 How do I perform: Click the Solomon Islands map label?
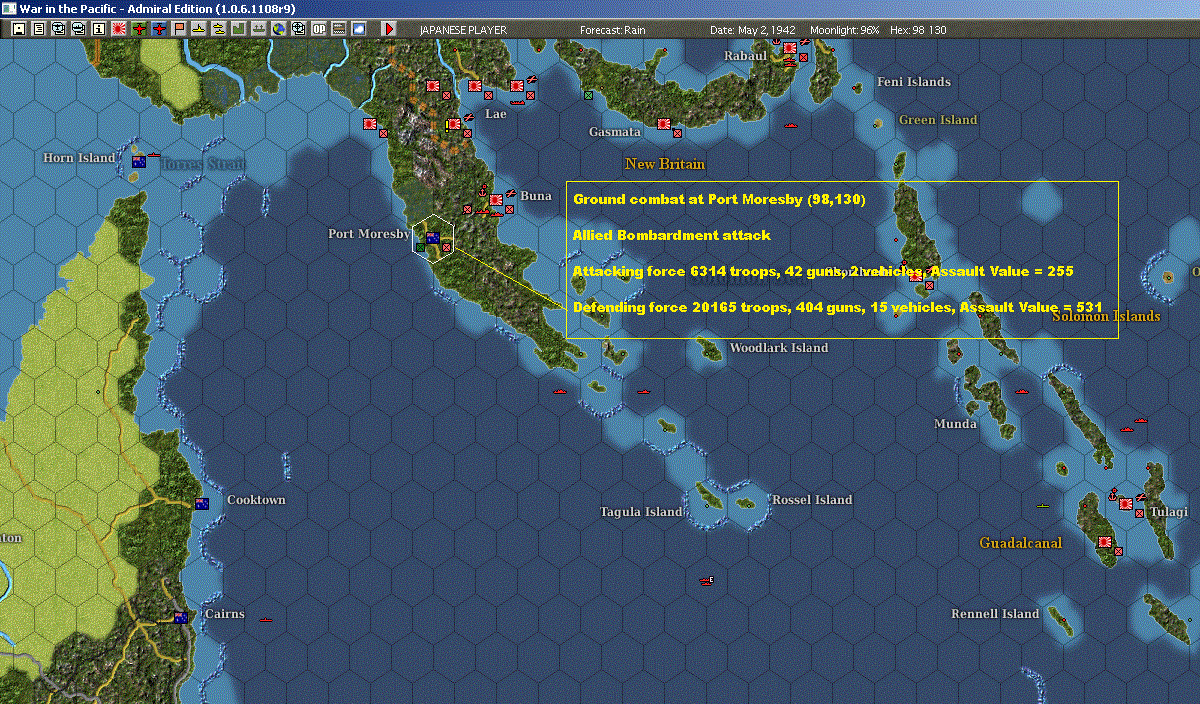[1106, 316]
